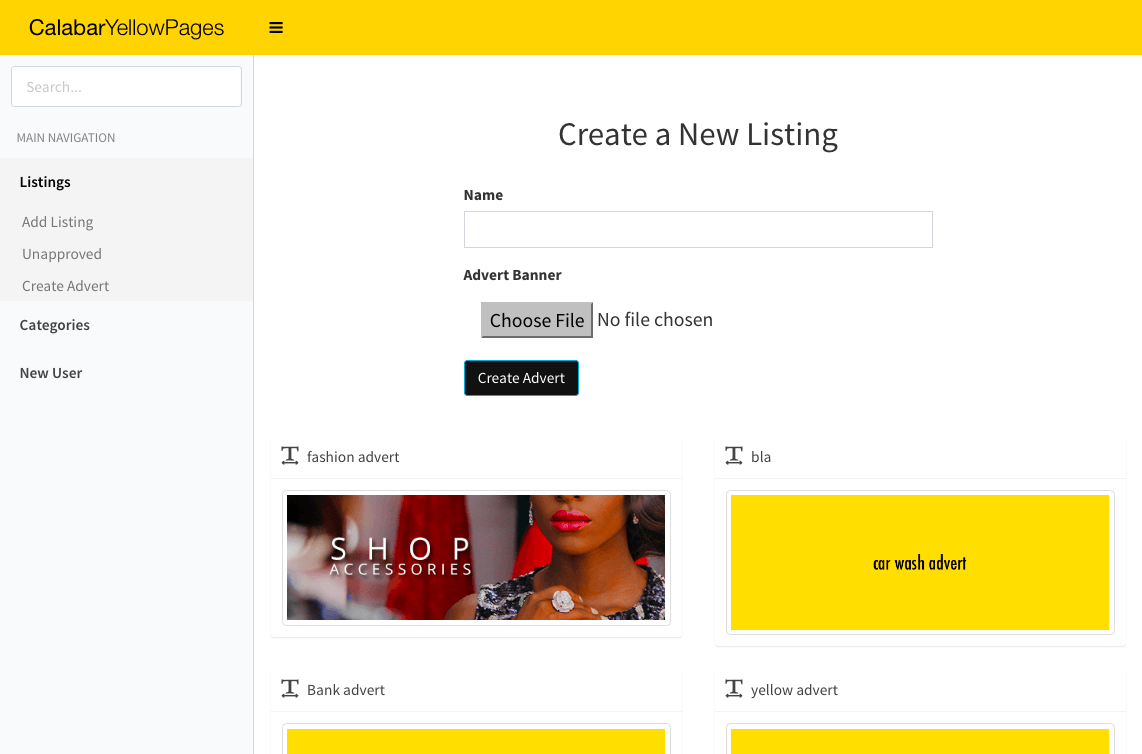
Task: Navigate to "New User"
Action: click(51, 372)
